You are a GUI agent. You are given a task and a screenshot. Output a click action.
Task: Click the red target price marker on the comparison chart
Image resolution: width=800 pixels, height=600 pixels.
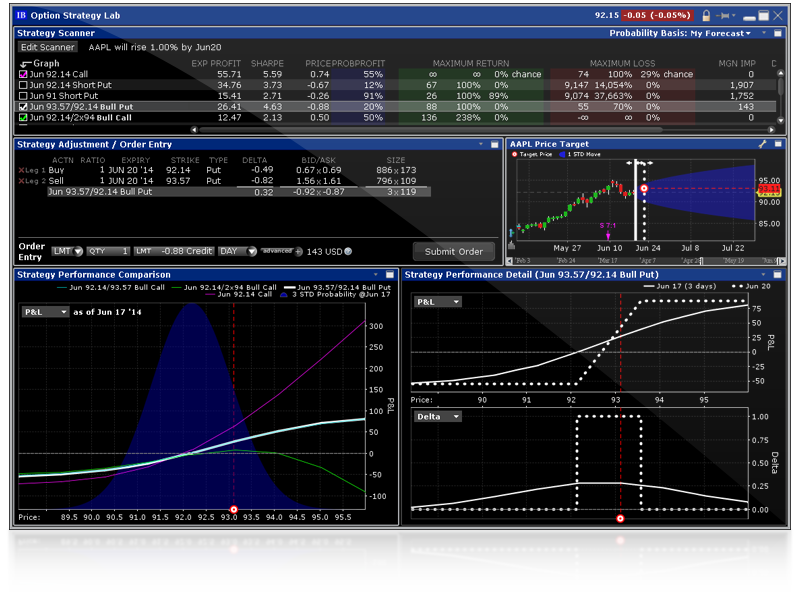[234, 509]
